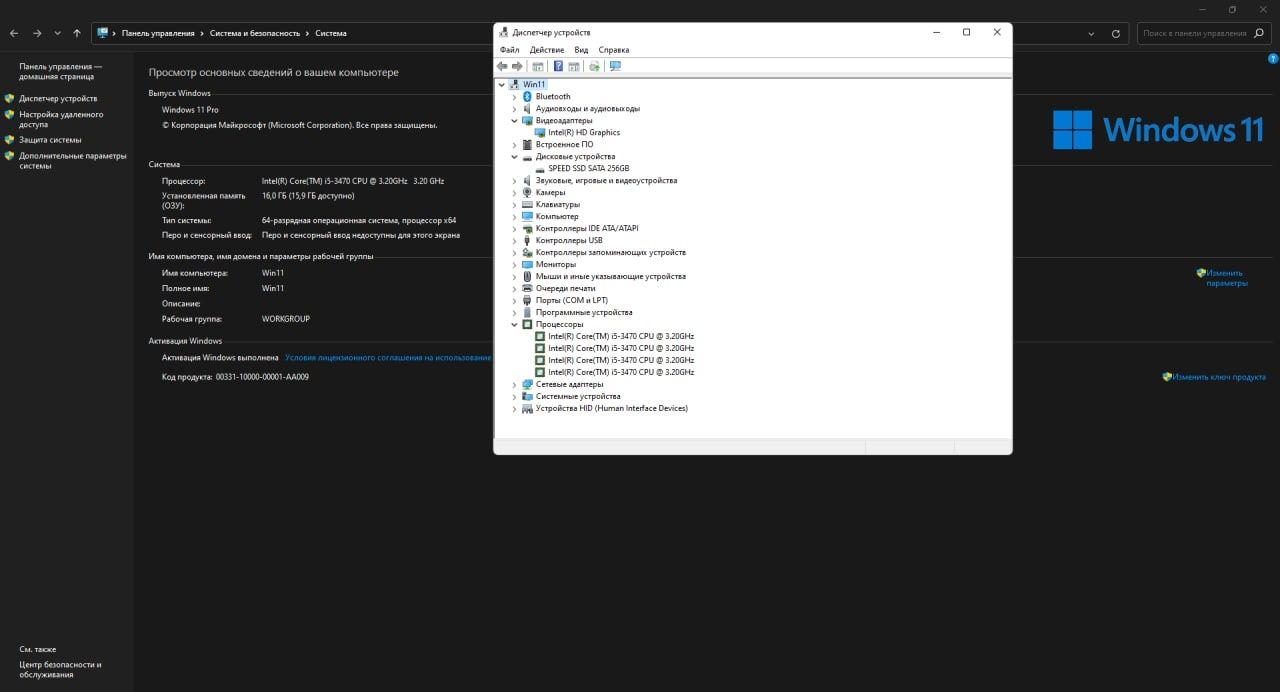
Task: Refresh the Control Panel address bar
Action: [1117, 33]
